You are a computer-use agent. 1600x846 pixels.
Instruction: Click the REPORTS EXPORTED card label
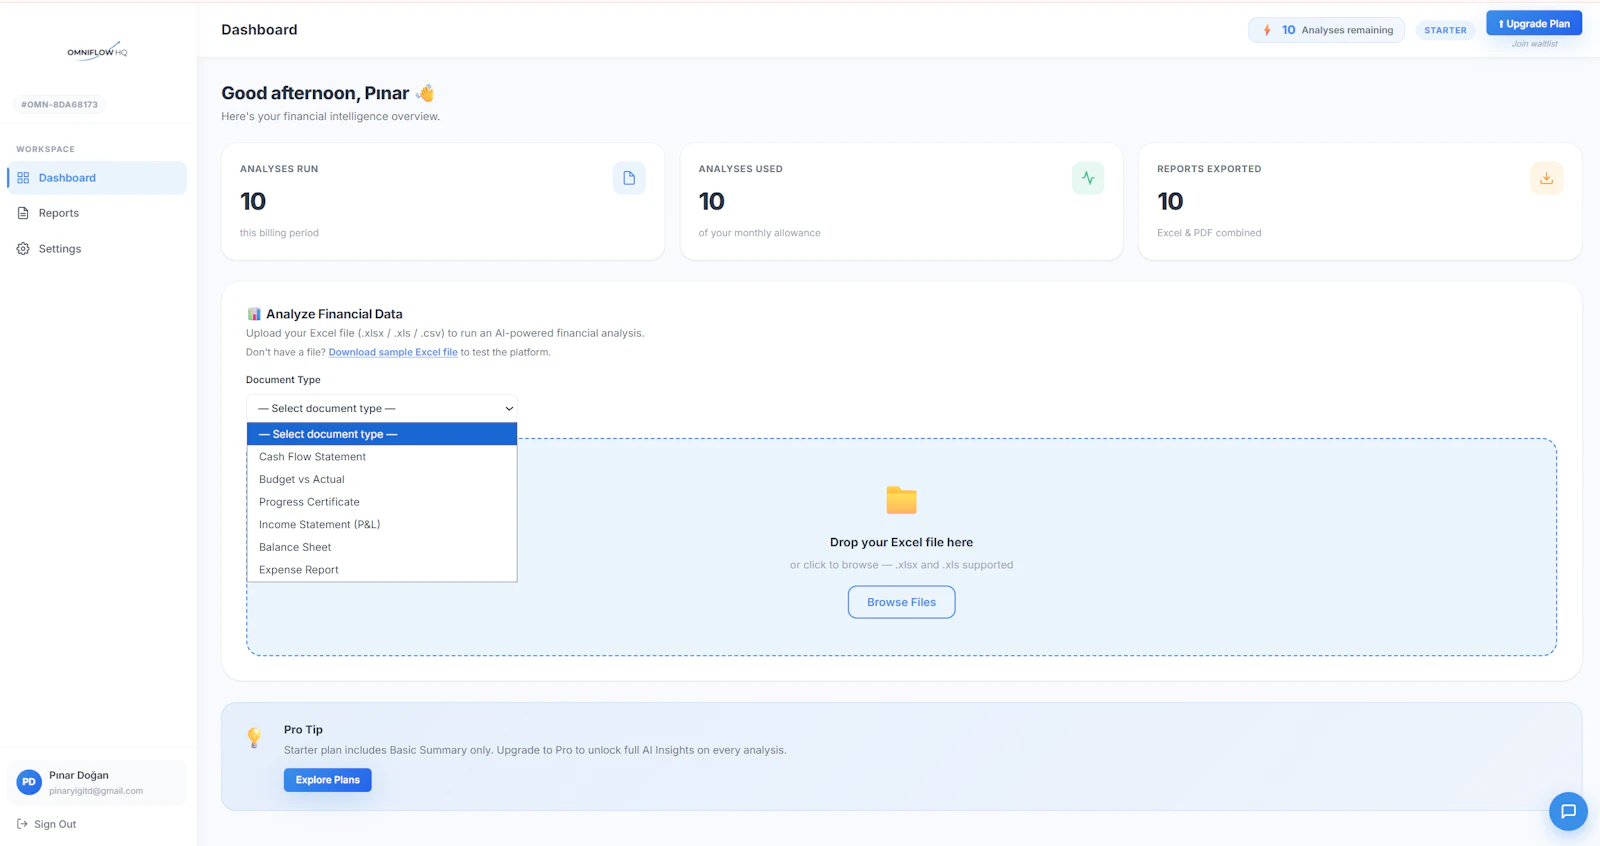1209,169
